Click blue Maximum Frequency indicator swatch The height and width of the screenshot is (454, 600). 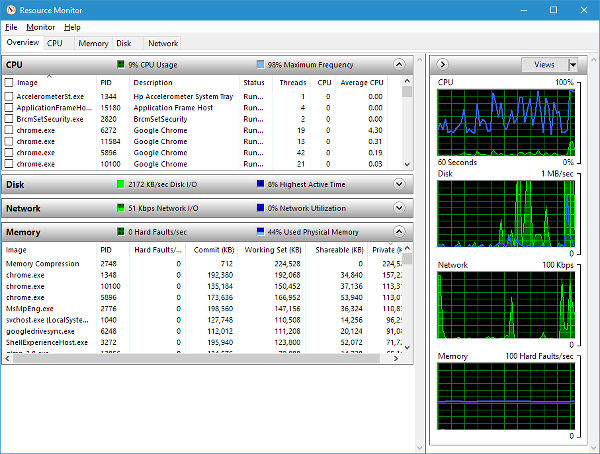[260, 64]
